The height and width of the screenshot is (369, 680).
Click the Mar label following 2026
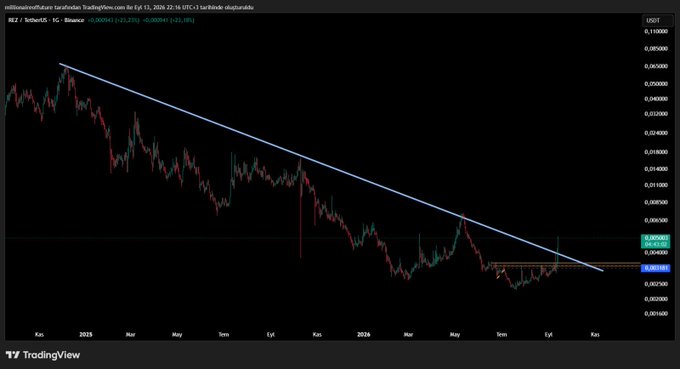coord(408,335)
